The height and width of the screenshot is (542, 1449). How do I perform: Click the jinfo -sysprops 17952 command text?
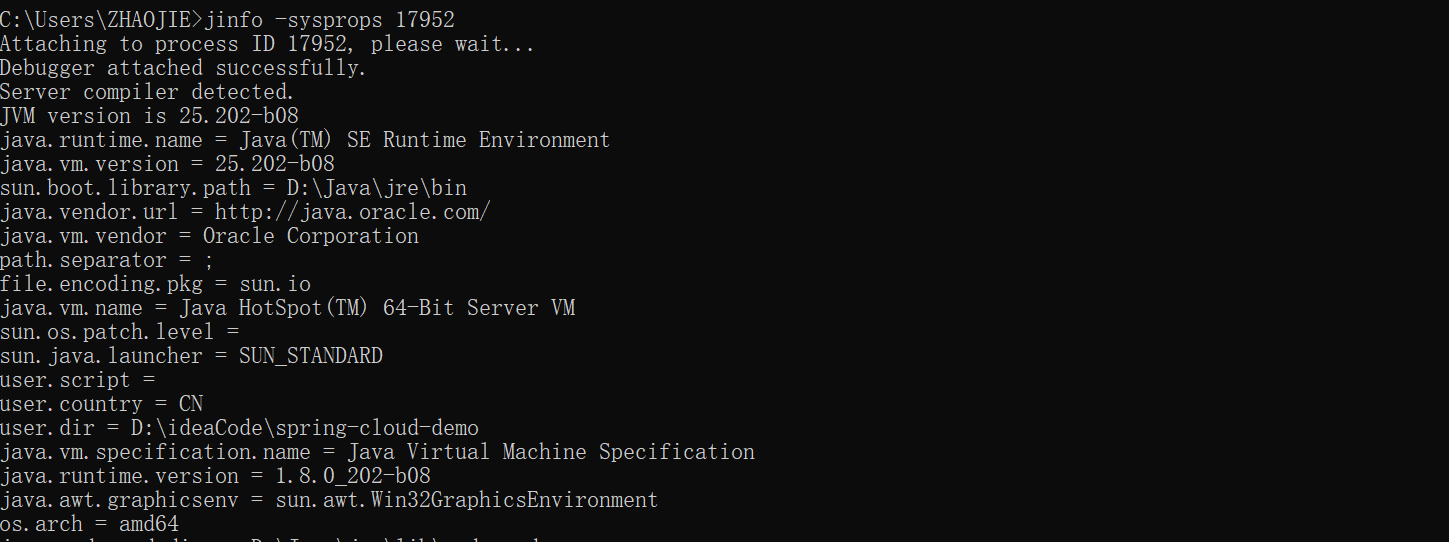pos(330,19)
